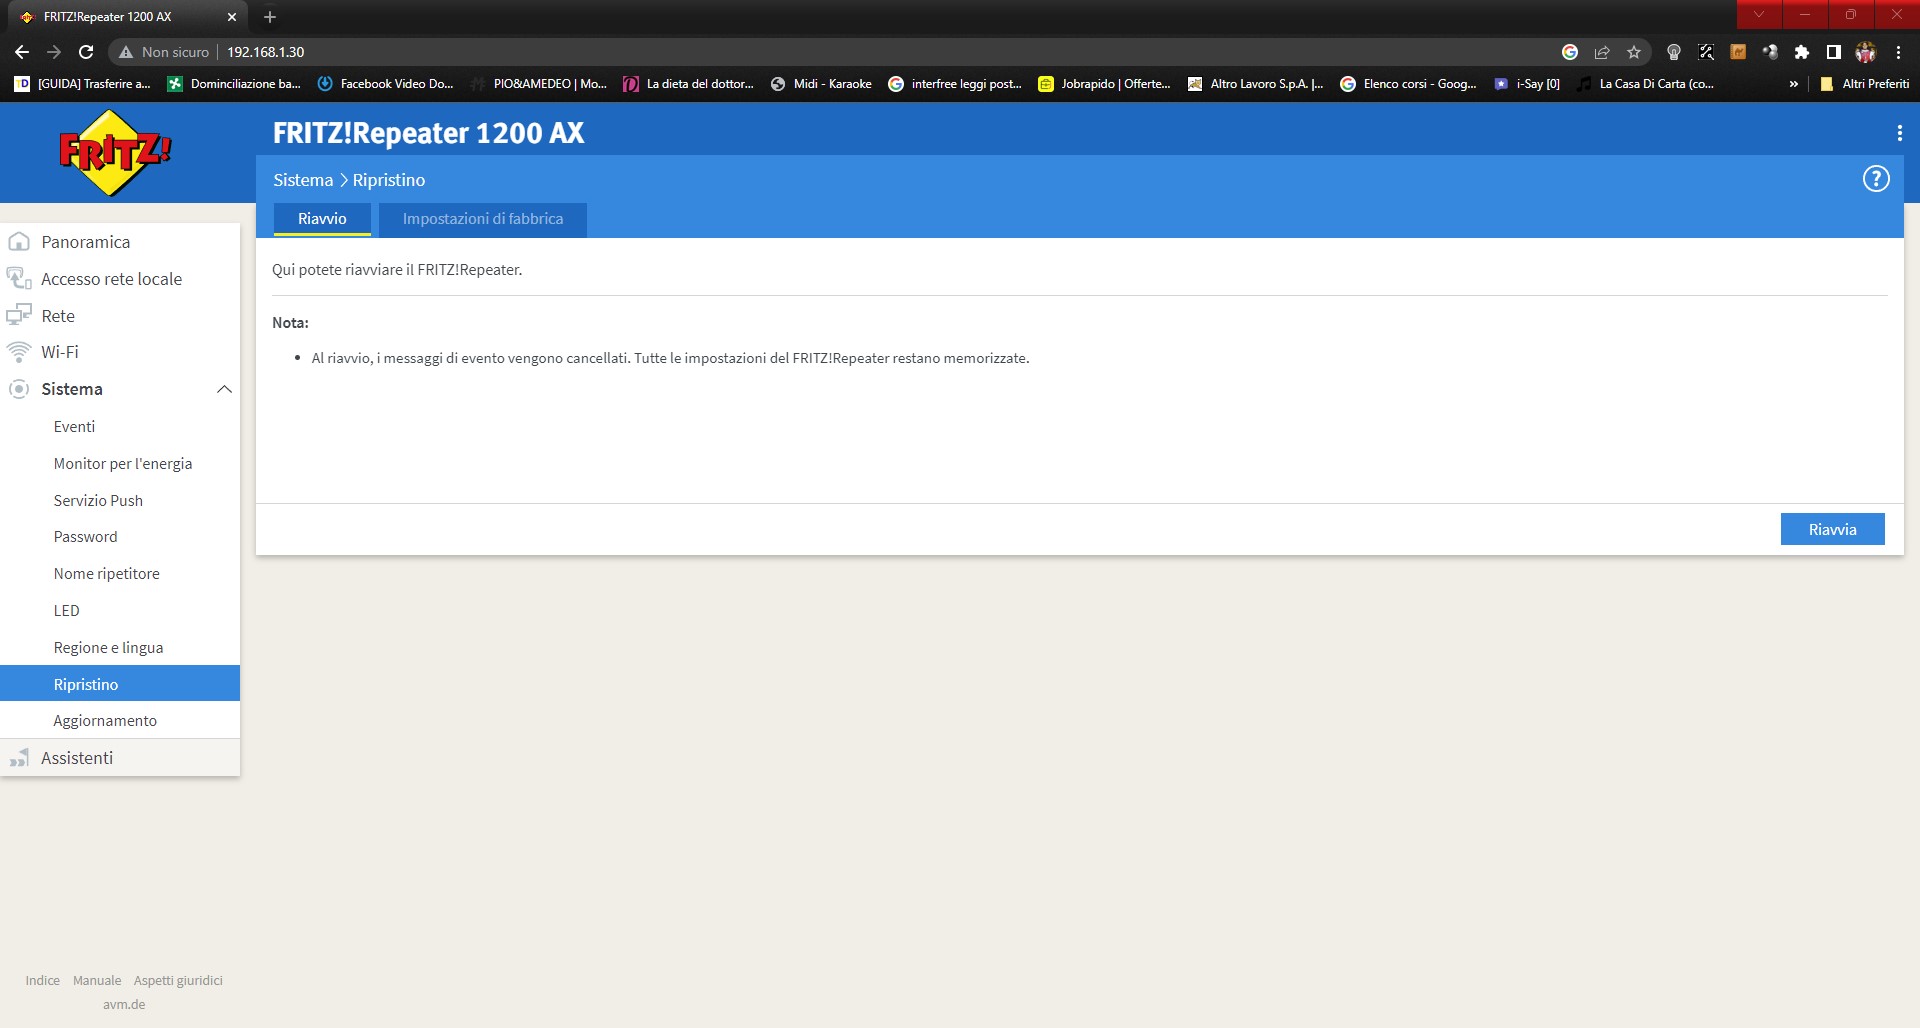This screenshot has height=1028, width=1920.
Task: Reload the page with browser refresh icon
Action: [x=86, y=52]
